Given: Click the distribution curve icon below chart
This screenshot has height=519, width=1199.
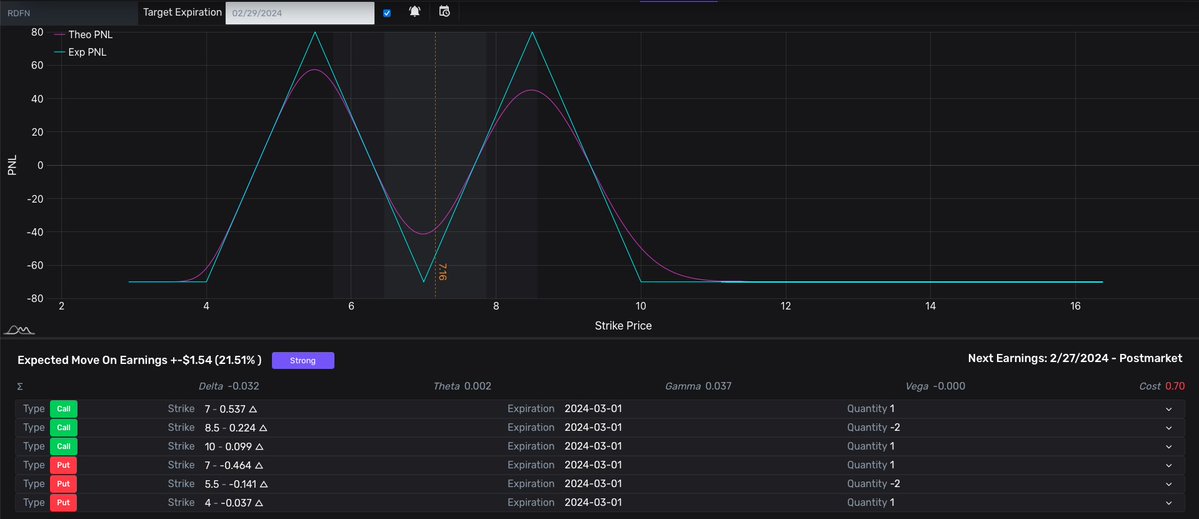Looking at the screenshot, I should [19, 329].
